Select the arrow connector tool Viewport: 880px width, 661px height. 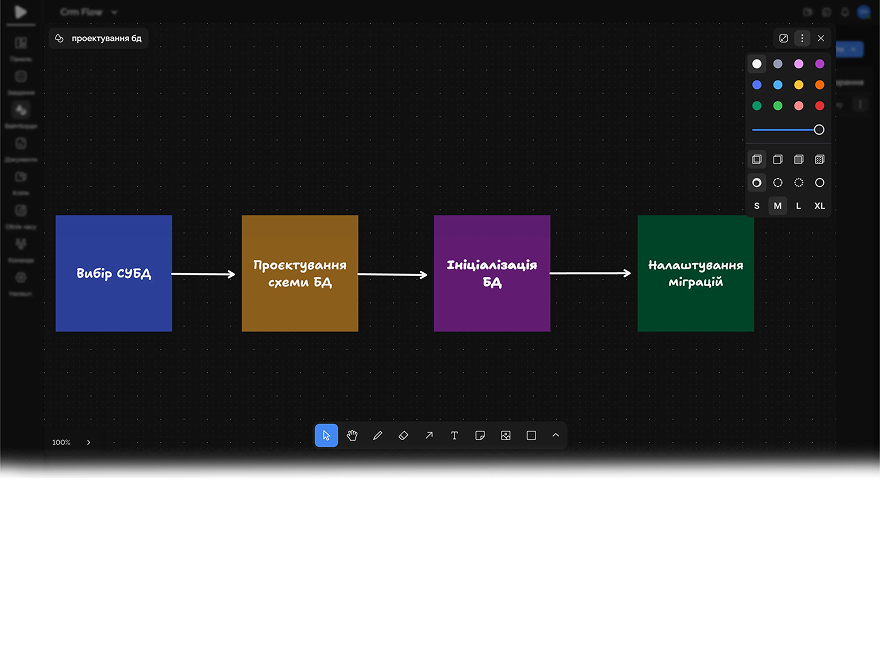(x=429, y=436)
